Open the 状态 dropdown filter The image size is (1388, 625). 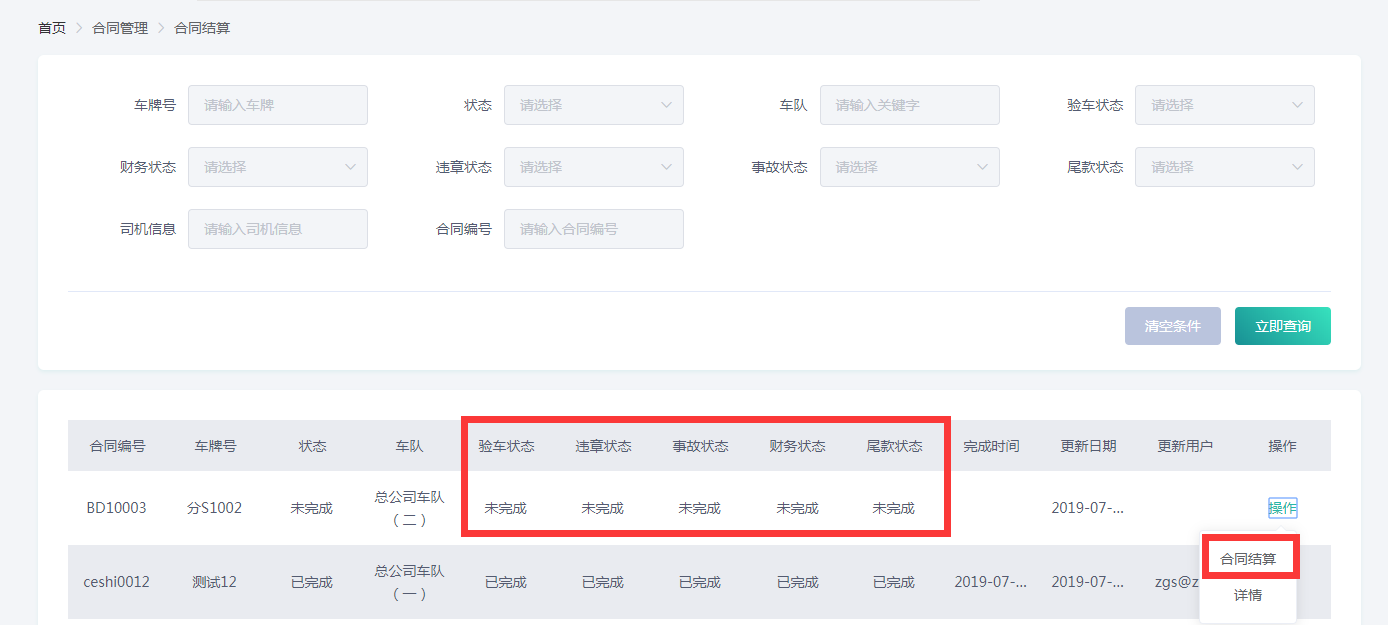(x=593, y=105)
